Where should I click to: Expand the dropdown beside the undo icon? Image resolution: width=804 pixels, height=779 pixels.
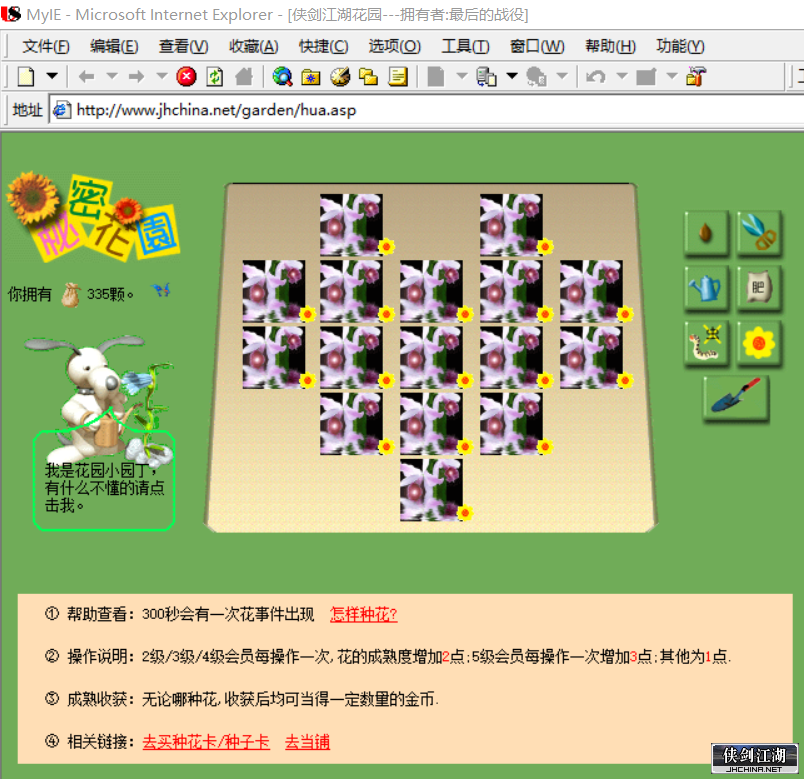point(621,76)
